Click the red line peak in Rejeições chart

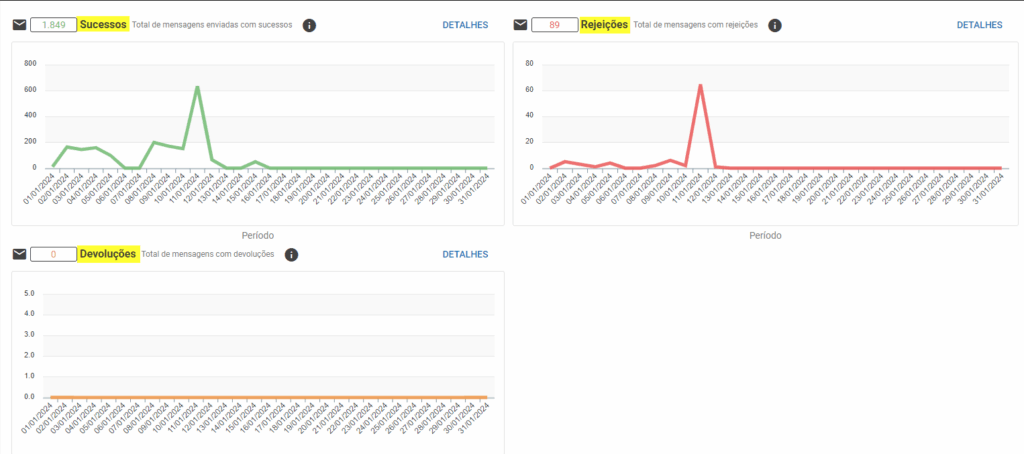(700, 85)
